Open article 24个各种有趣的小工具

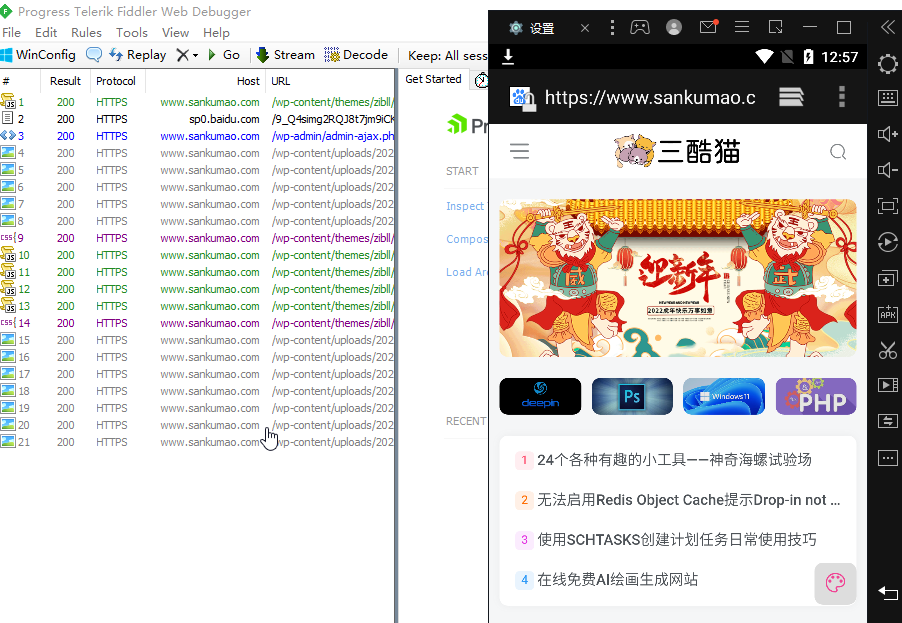coord(674,460)
